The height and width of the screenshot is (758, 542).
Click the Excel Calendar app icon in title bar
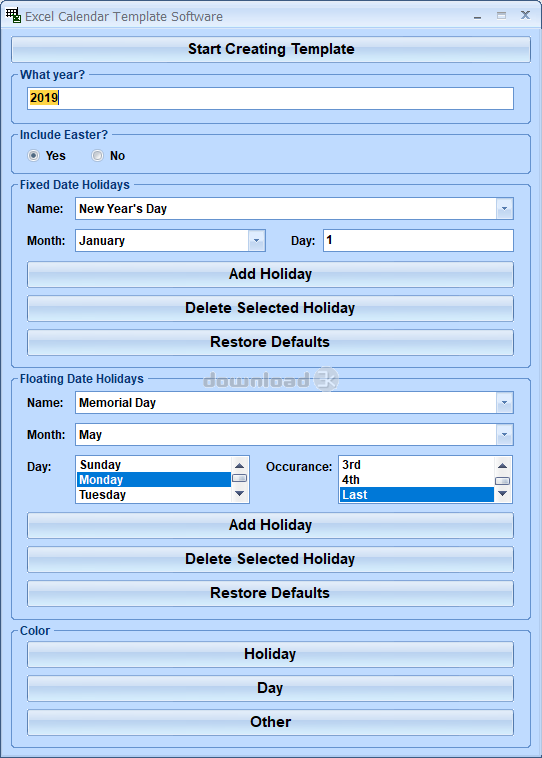click(x=14, y=15)
